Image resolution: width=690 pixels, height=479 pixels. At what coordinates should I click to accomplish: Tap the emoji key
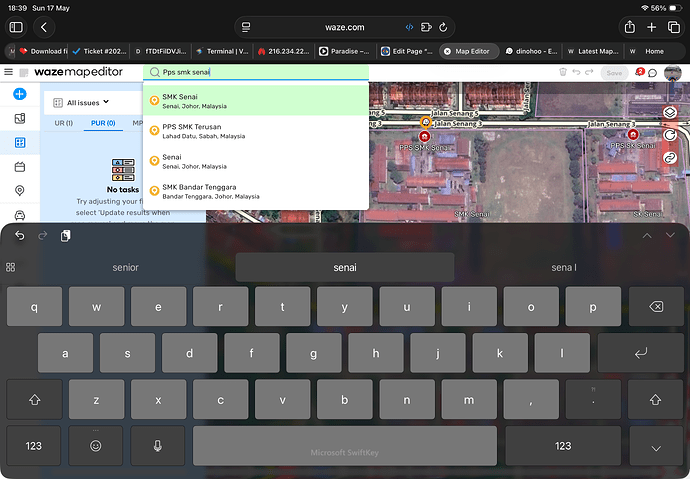point(95,446)
